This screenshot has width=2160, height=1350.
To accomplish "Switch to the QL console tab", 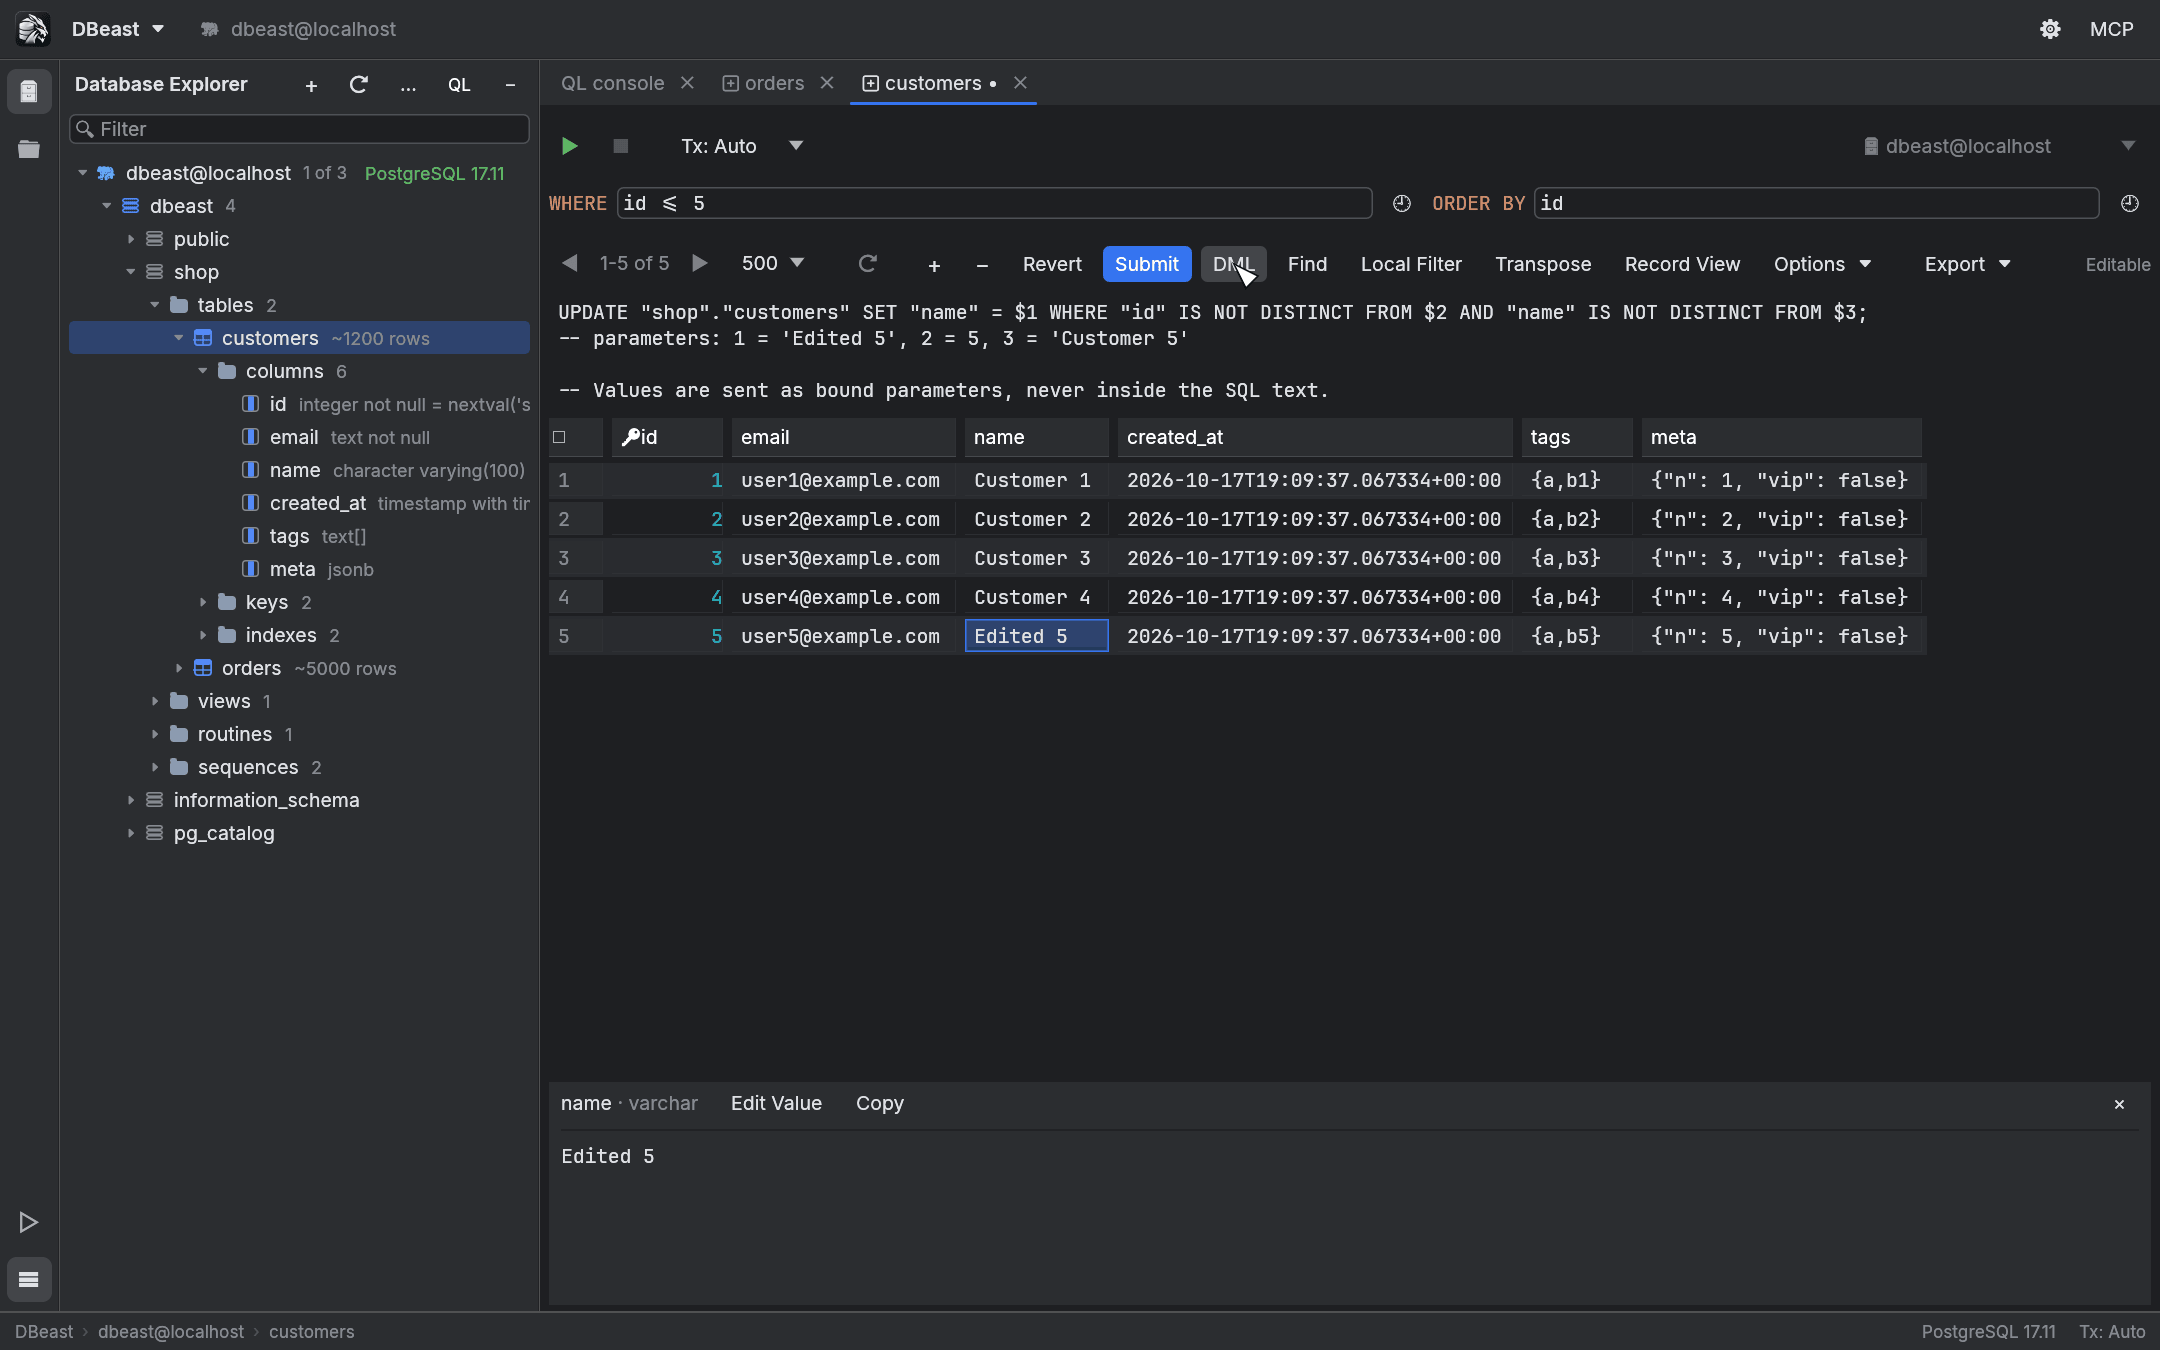I will pyautogui.click(x=612, y=83).
